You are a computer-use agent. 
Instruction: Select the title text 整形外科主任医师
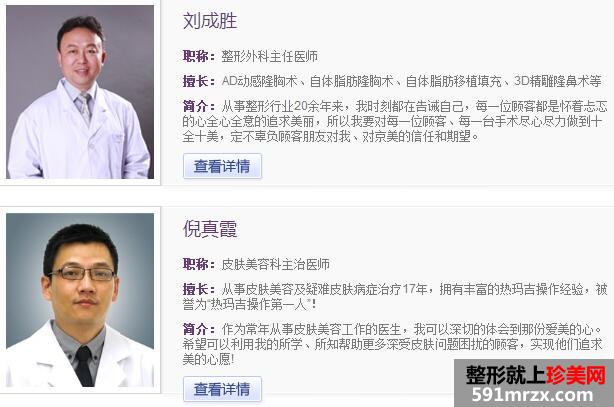tap(269, 56)
